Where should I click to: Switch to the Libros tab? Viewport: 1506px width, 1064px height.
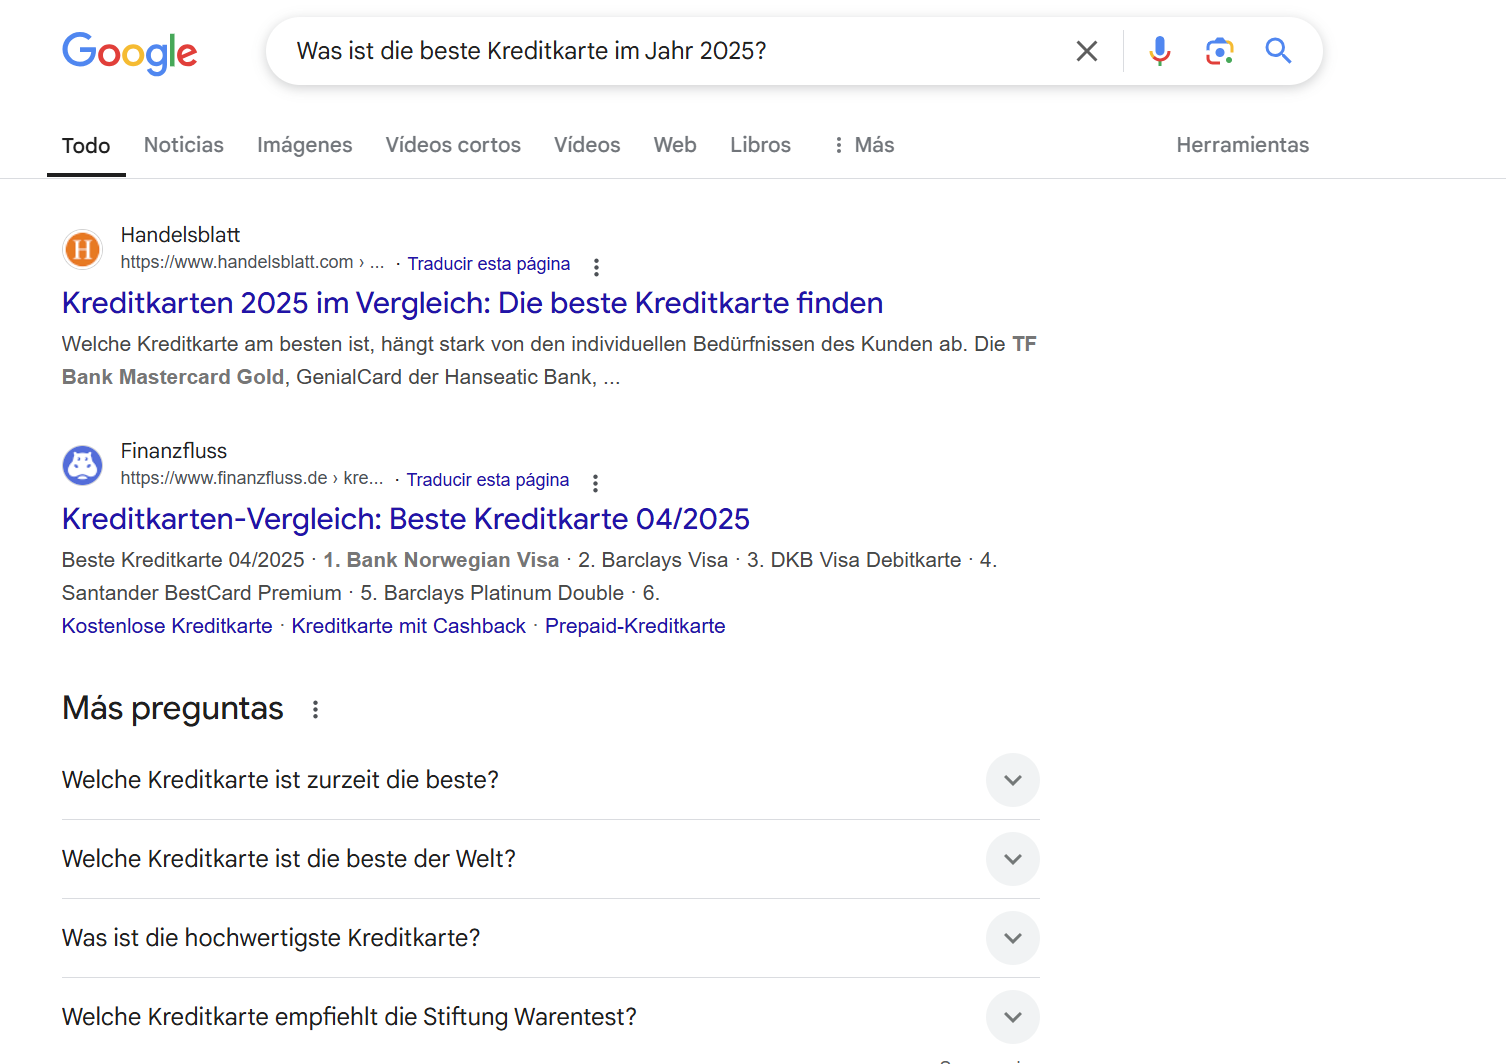click(x=760, y=145)
